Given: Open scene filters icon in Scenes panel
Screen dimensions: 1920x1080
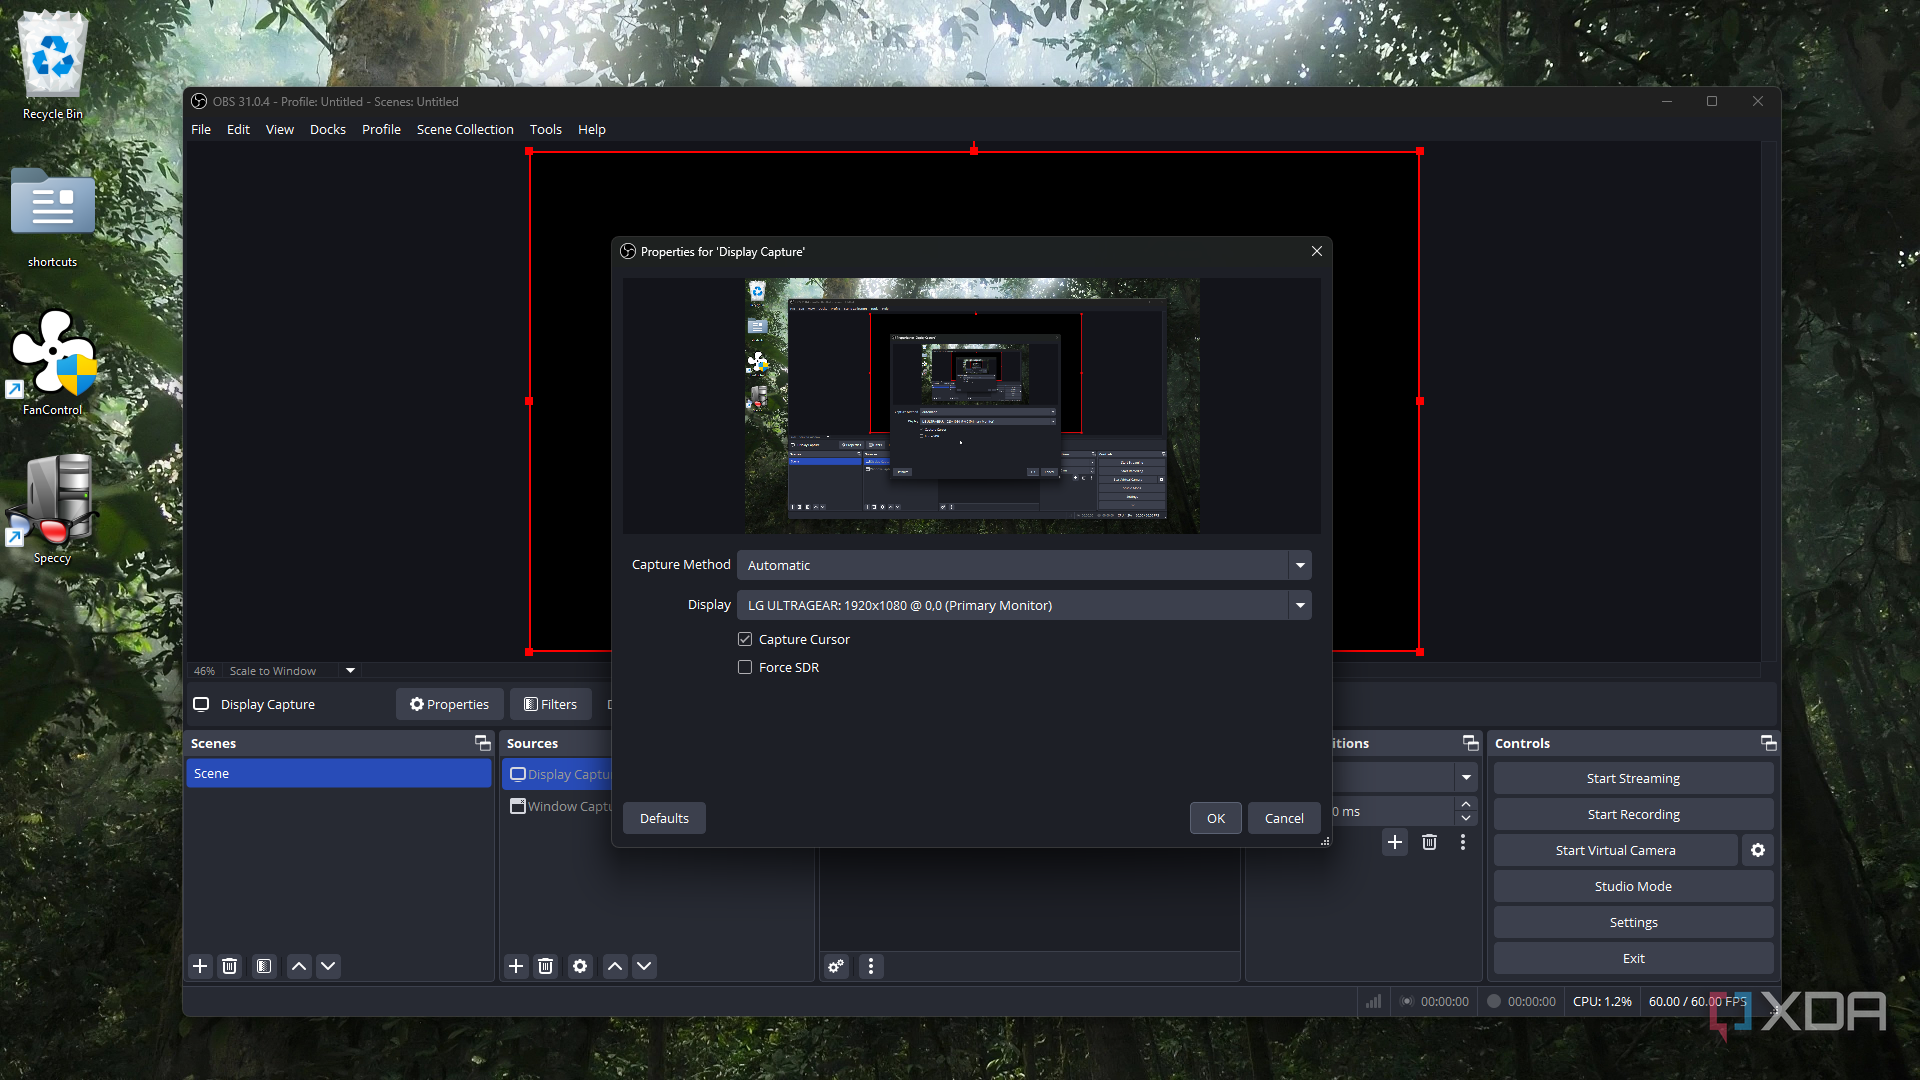Looking at the screenshot, I should (x=264, y=966).
